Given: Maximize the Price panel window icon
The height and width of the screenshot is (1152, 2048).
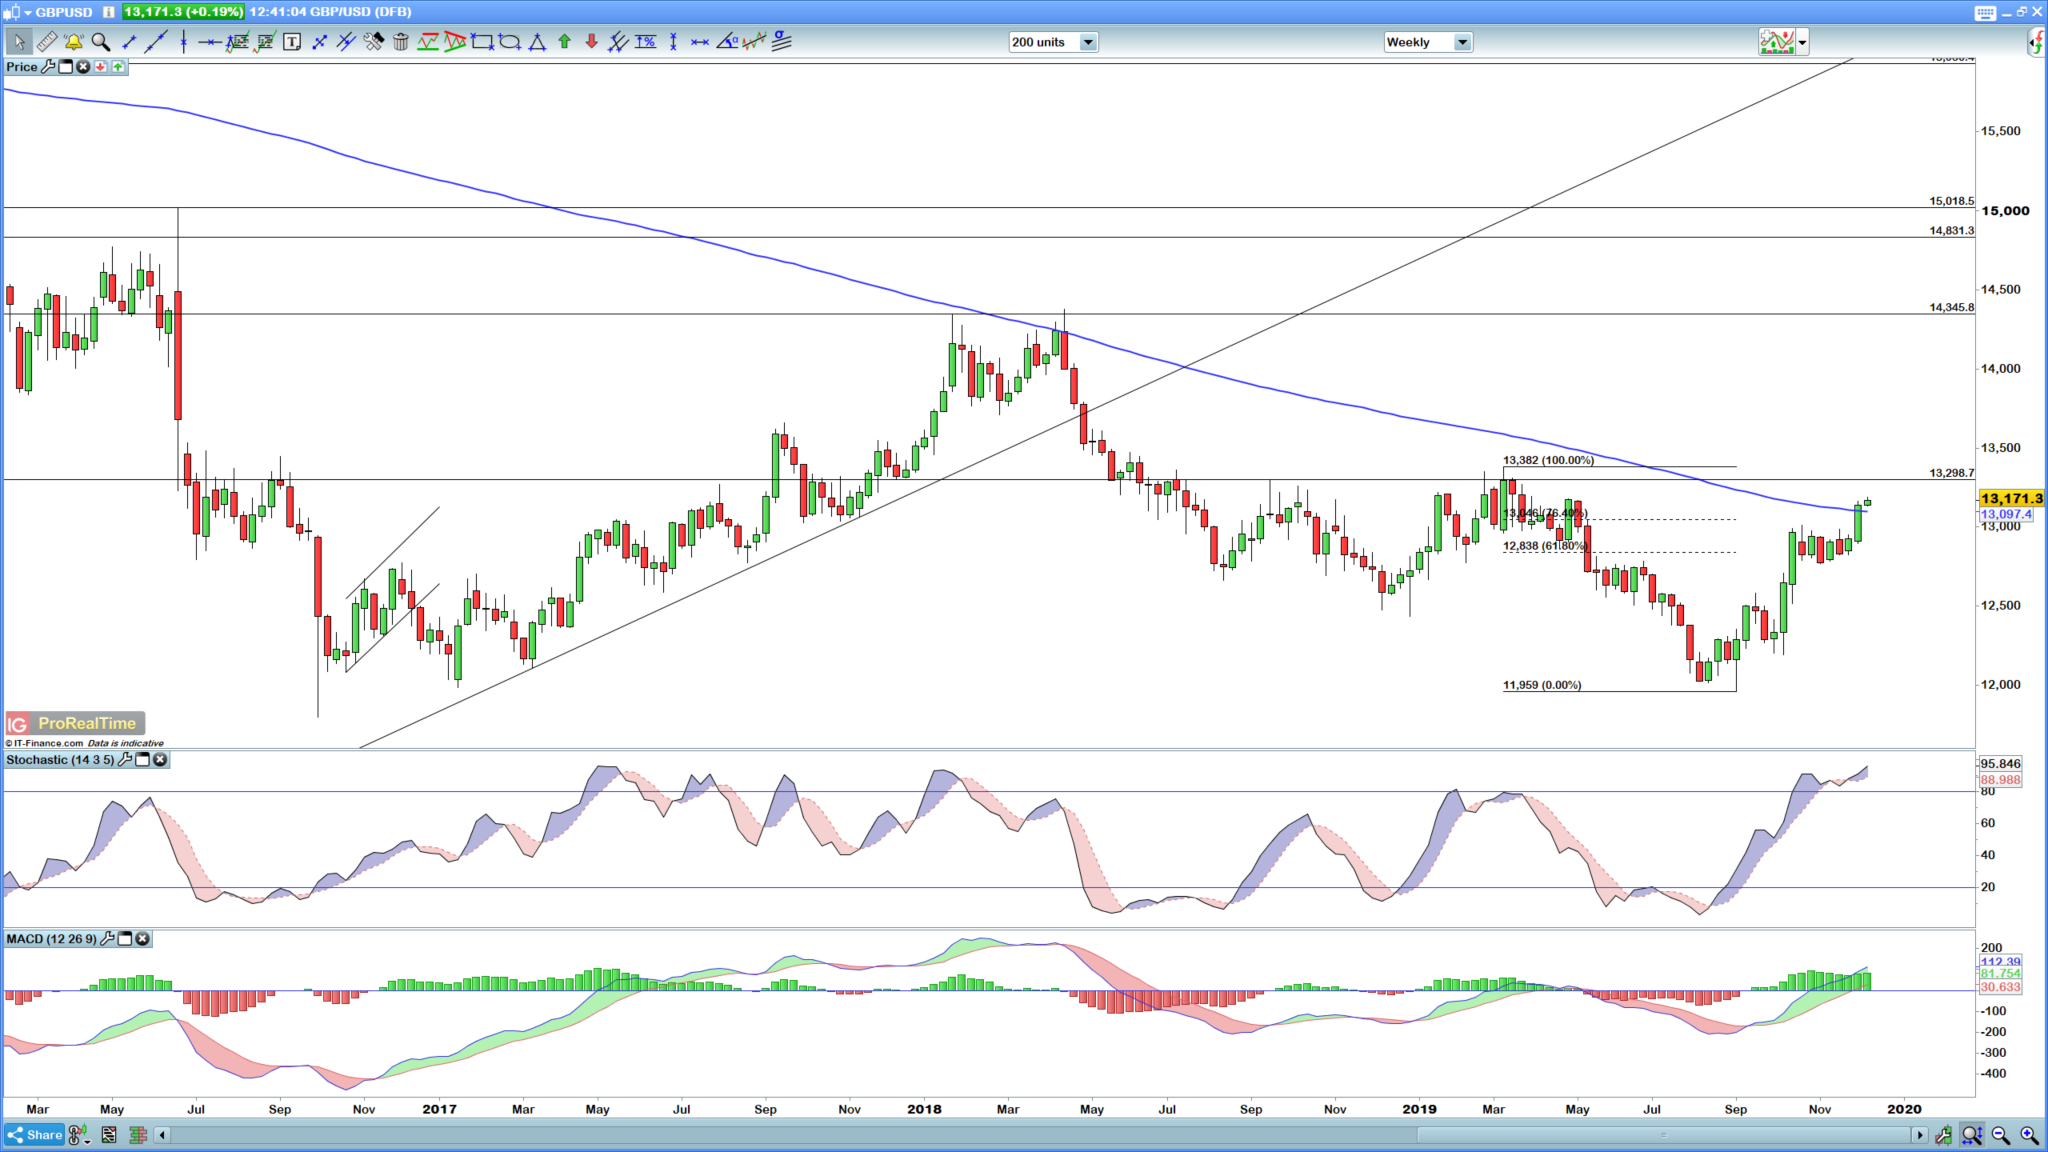Looking at the screenshot, I should point(65,67).
